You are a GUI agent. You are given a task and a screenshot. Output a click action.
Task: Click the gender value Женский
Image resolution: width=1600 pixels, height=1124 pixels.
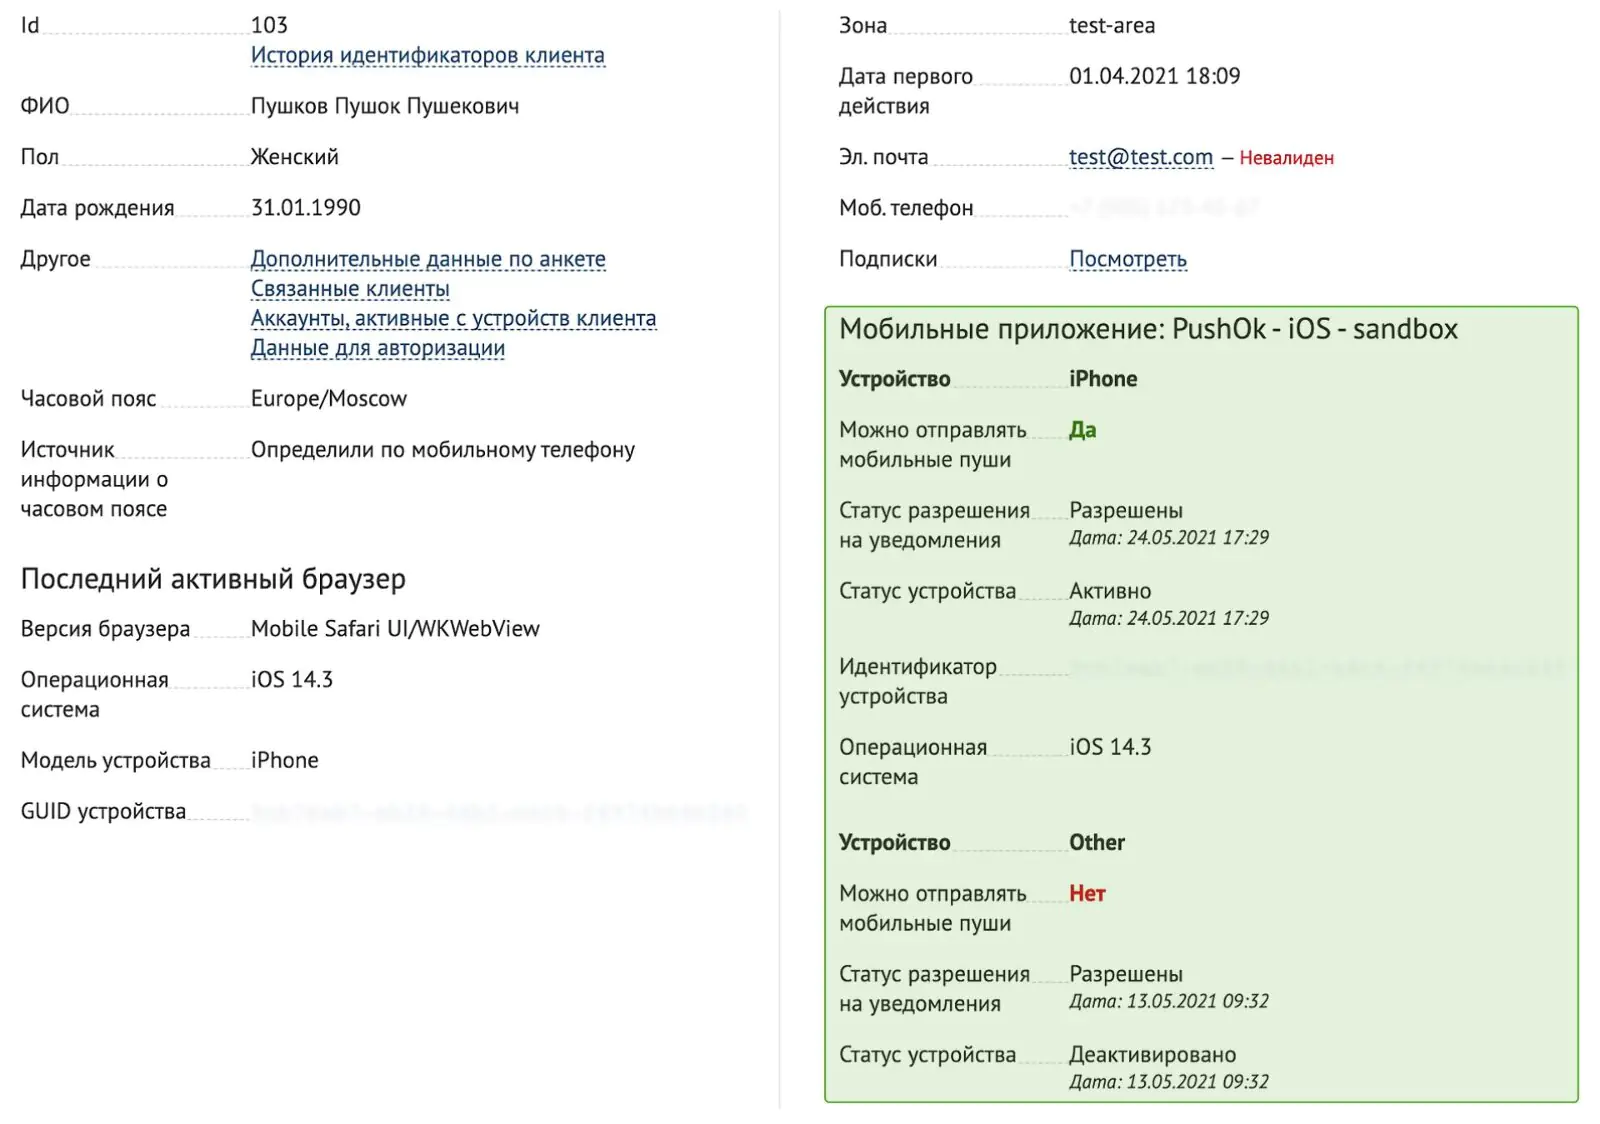click(x=294, y=157)
